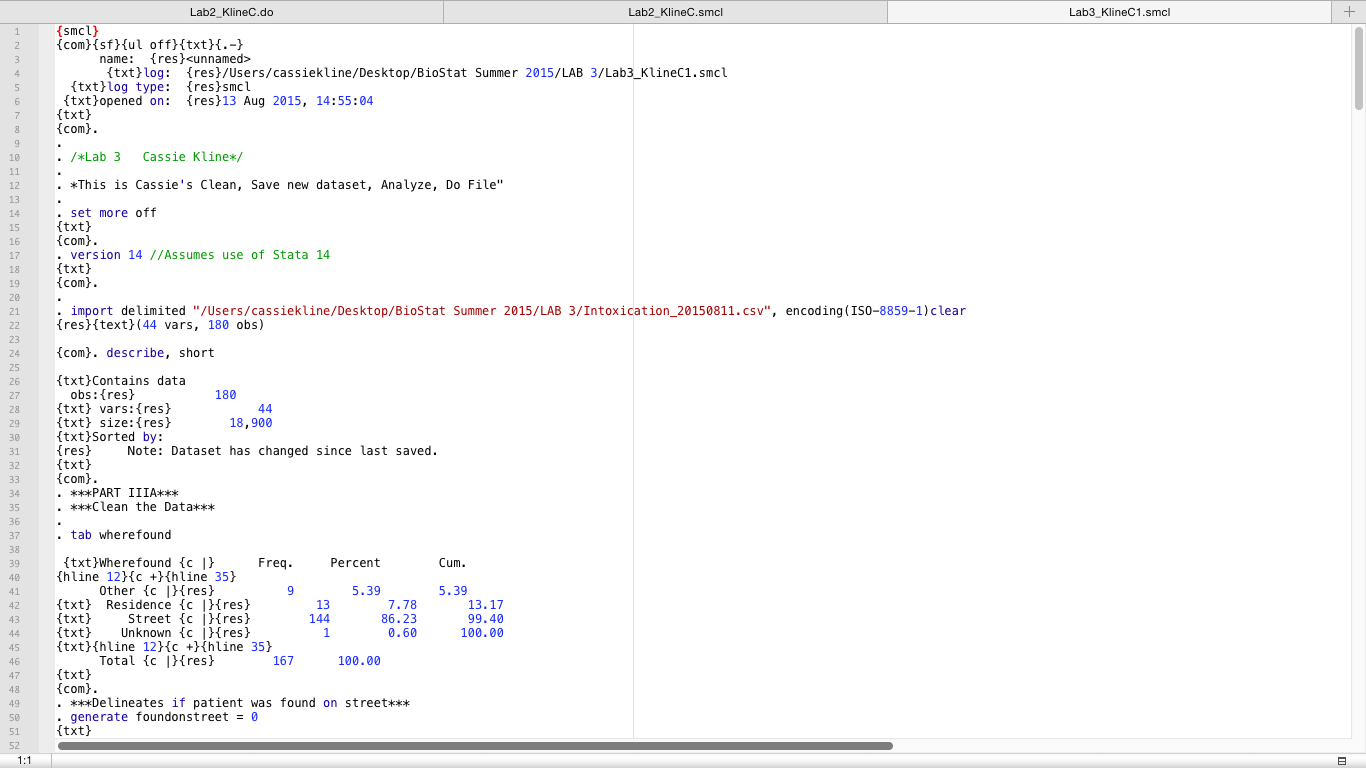
Task: Click the 'Freq. Percent Cum.' table header
Action: 362,563
